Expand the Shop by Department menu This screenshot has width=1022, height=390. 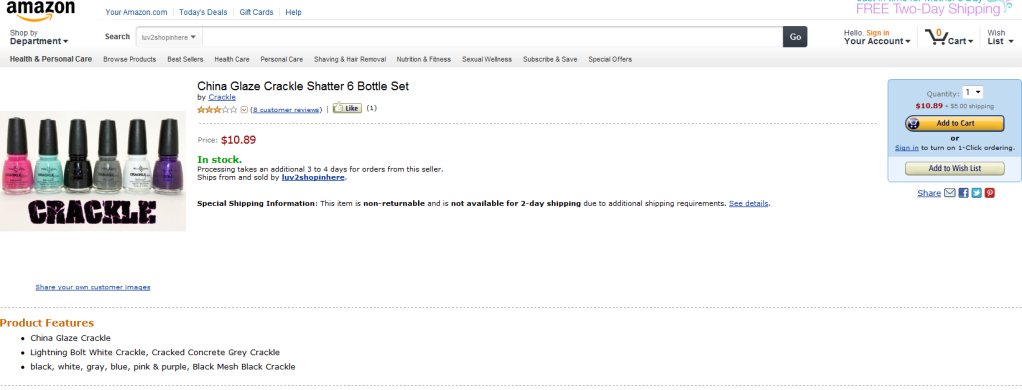39,37
